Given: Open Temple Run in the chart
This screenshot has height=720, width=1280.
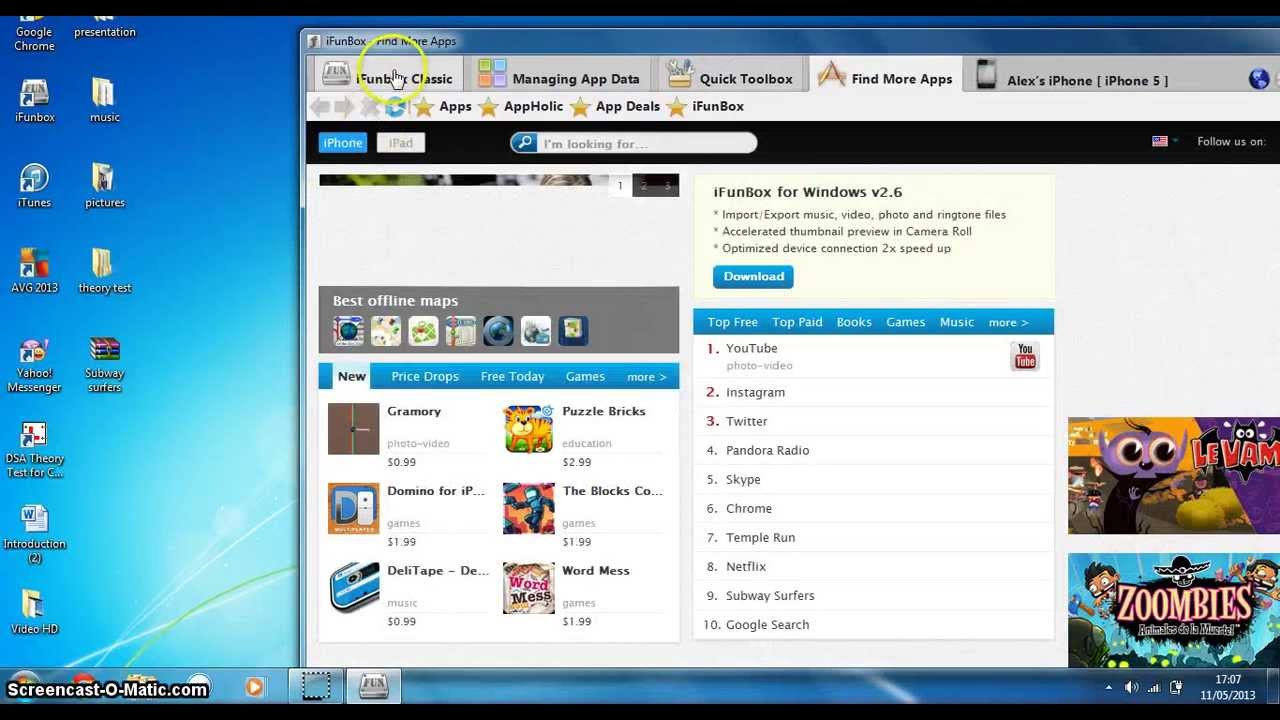Looking at the screenshot, I should click(760, 538).
